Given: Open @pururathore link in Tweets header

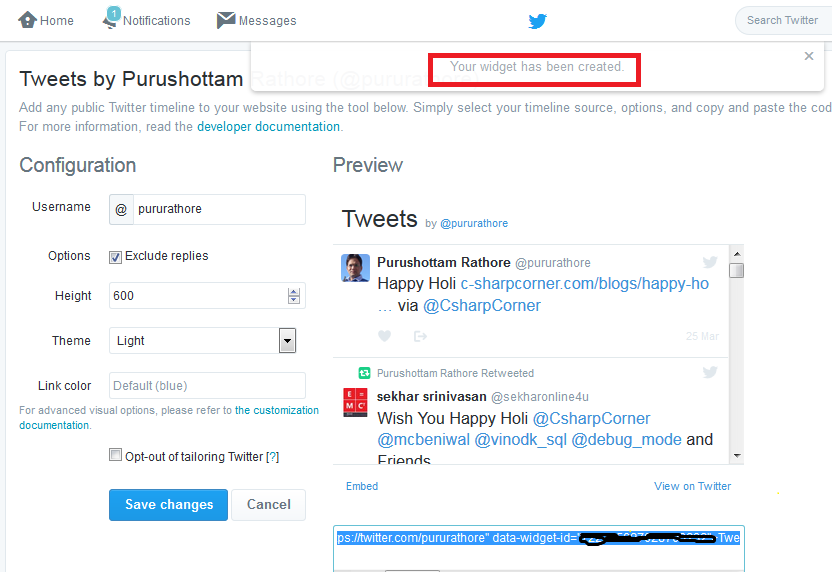Looking at the screenshot, I should click(x=474, y=223).
